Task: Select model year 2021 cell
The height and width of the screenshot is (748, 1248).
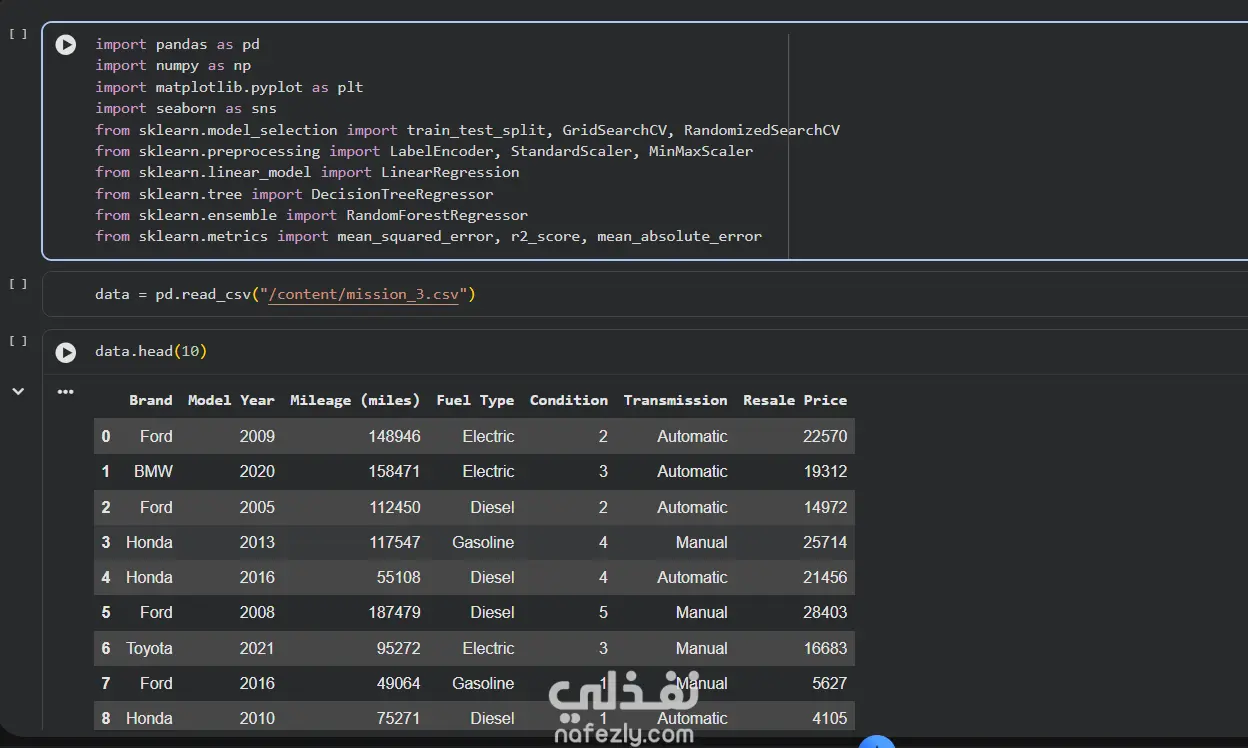Action: click(257, 648)
